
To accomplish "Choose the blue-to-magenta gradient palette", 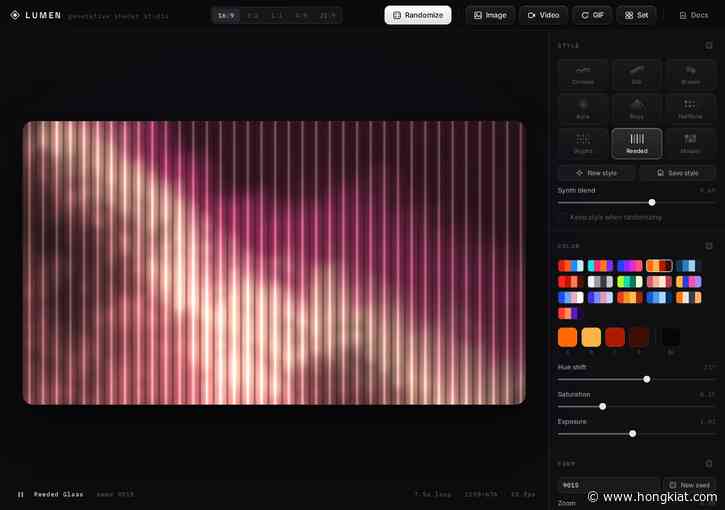I will (630, 266).
